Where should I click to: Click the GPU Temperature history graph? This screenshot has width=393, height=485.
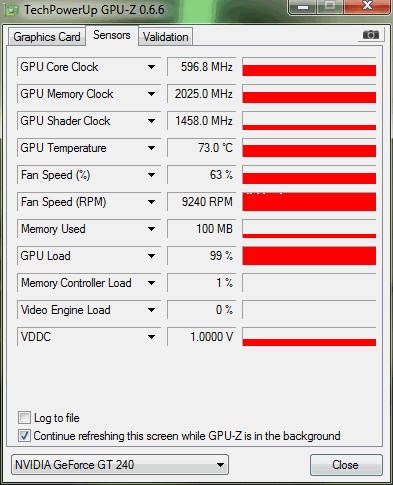click(309, 148)
